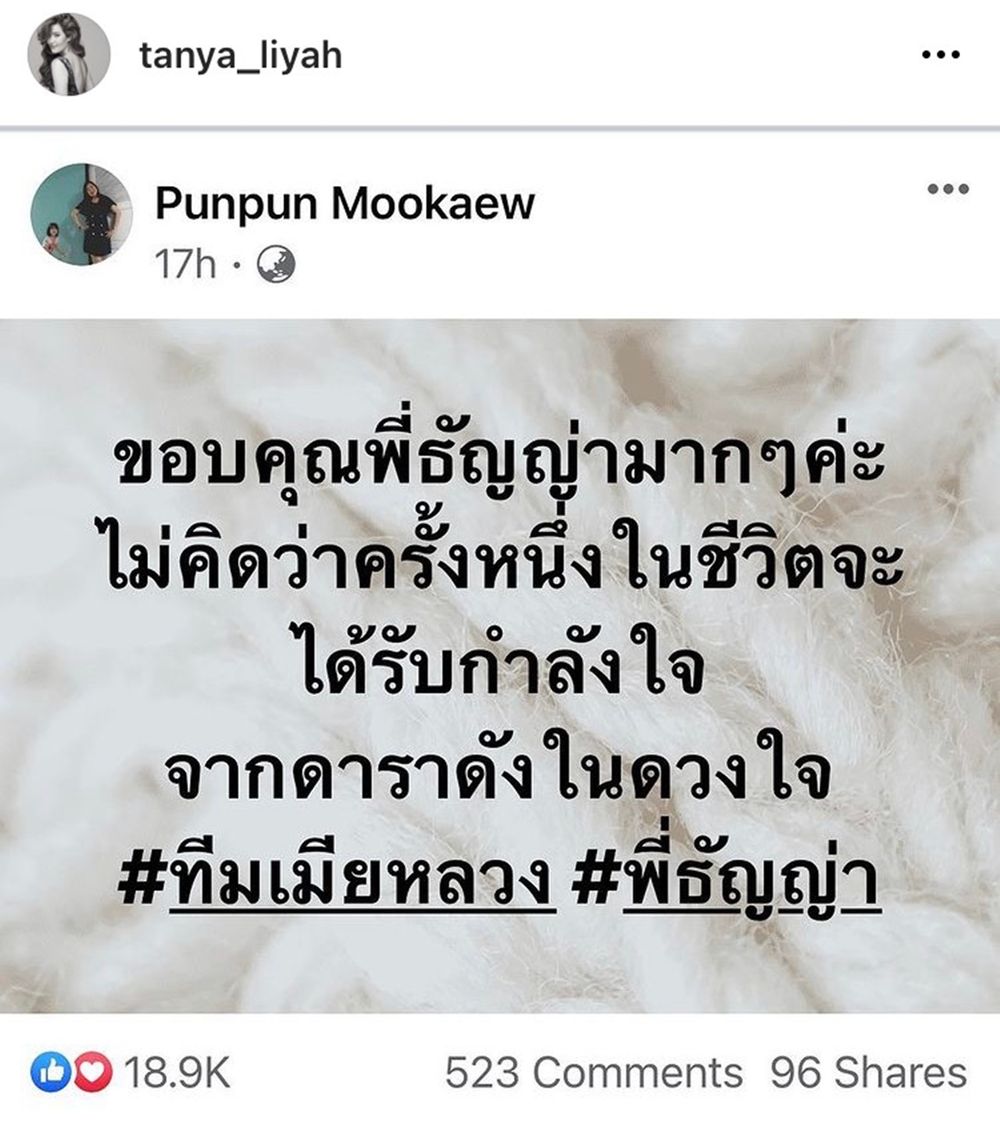View the 96 Shares list

[x=869, y=1073]
